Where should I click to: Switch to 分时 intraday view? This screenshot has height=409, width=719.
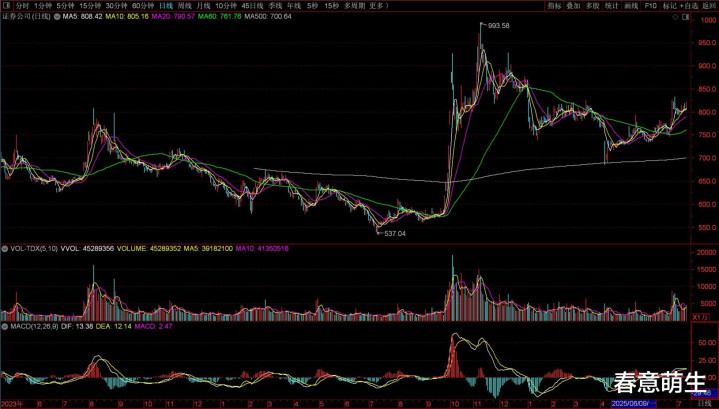pyautogui.click(x=21, y=6)
